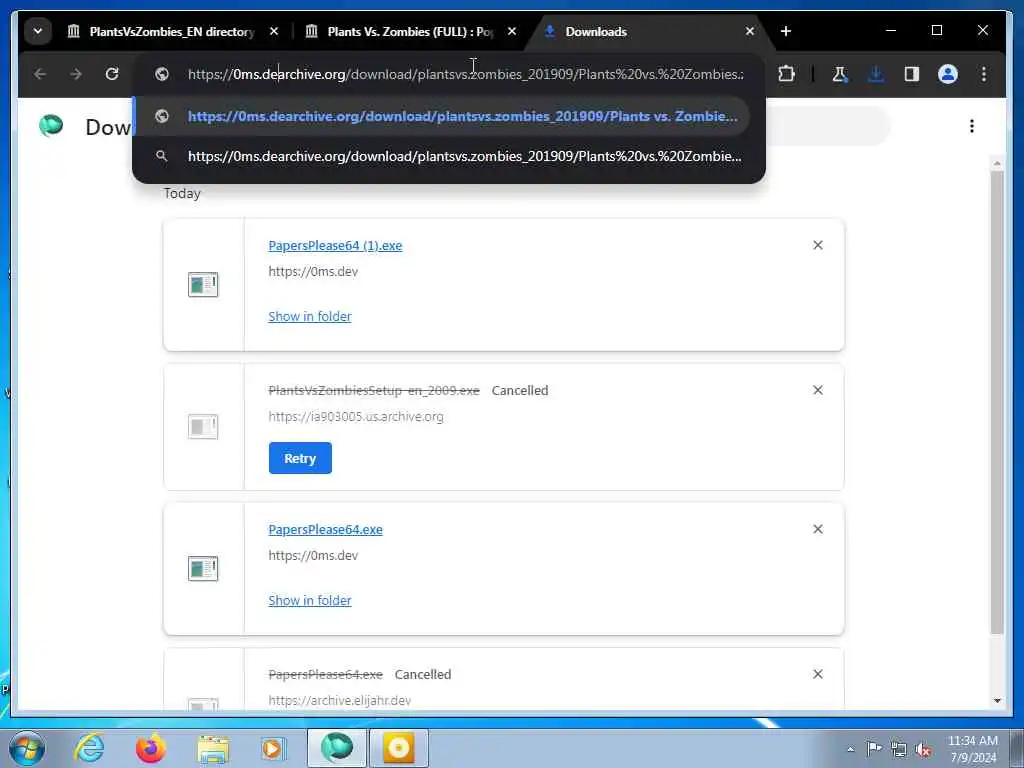Open the profile avatar icon
The height and width of the screenshot is (768, 1024).
tap(948, 74)
